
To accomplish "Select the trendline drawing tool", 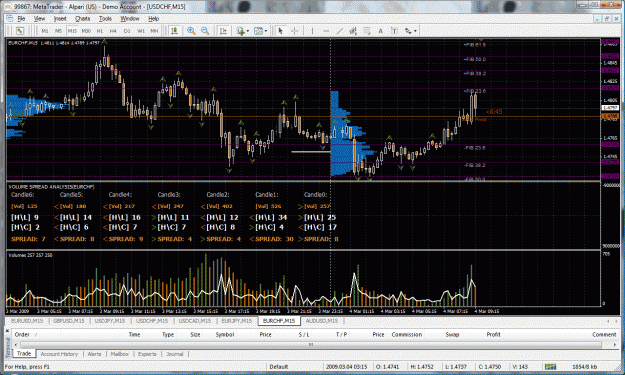I will point(340,31).
